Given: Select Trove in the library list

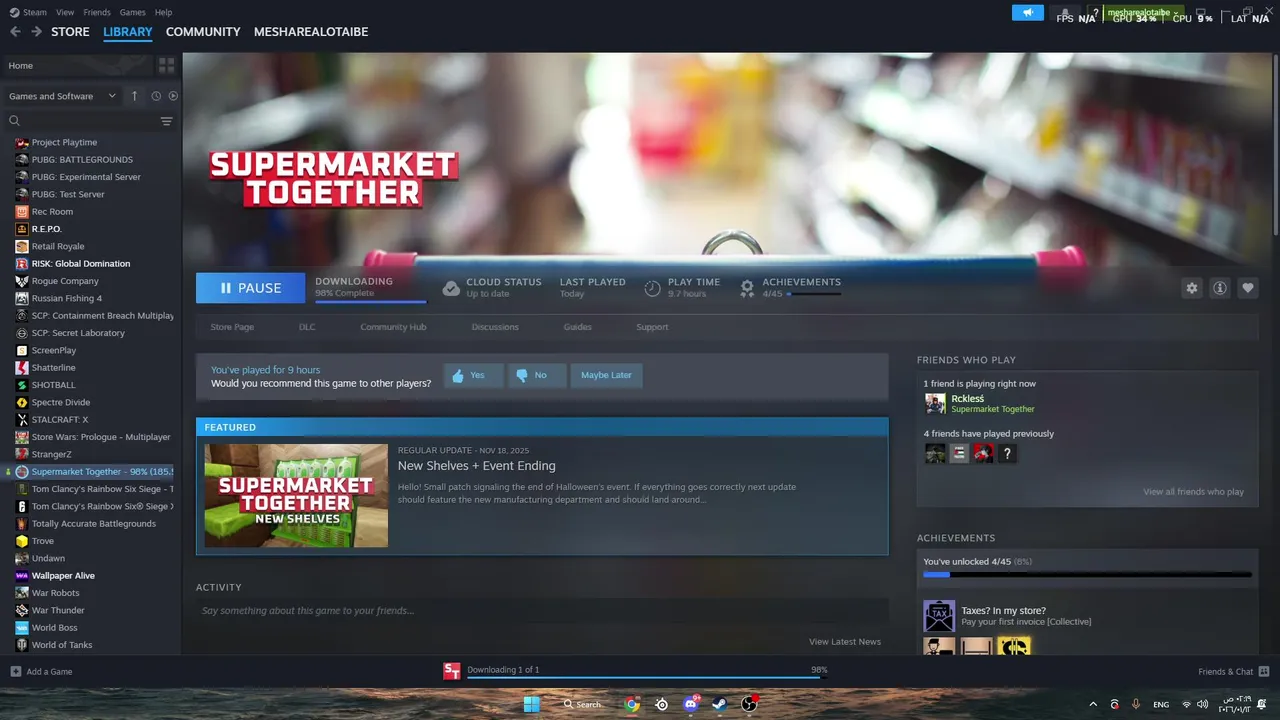Looking at the screenshot, I should (x=43, y=541).
